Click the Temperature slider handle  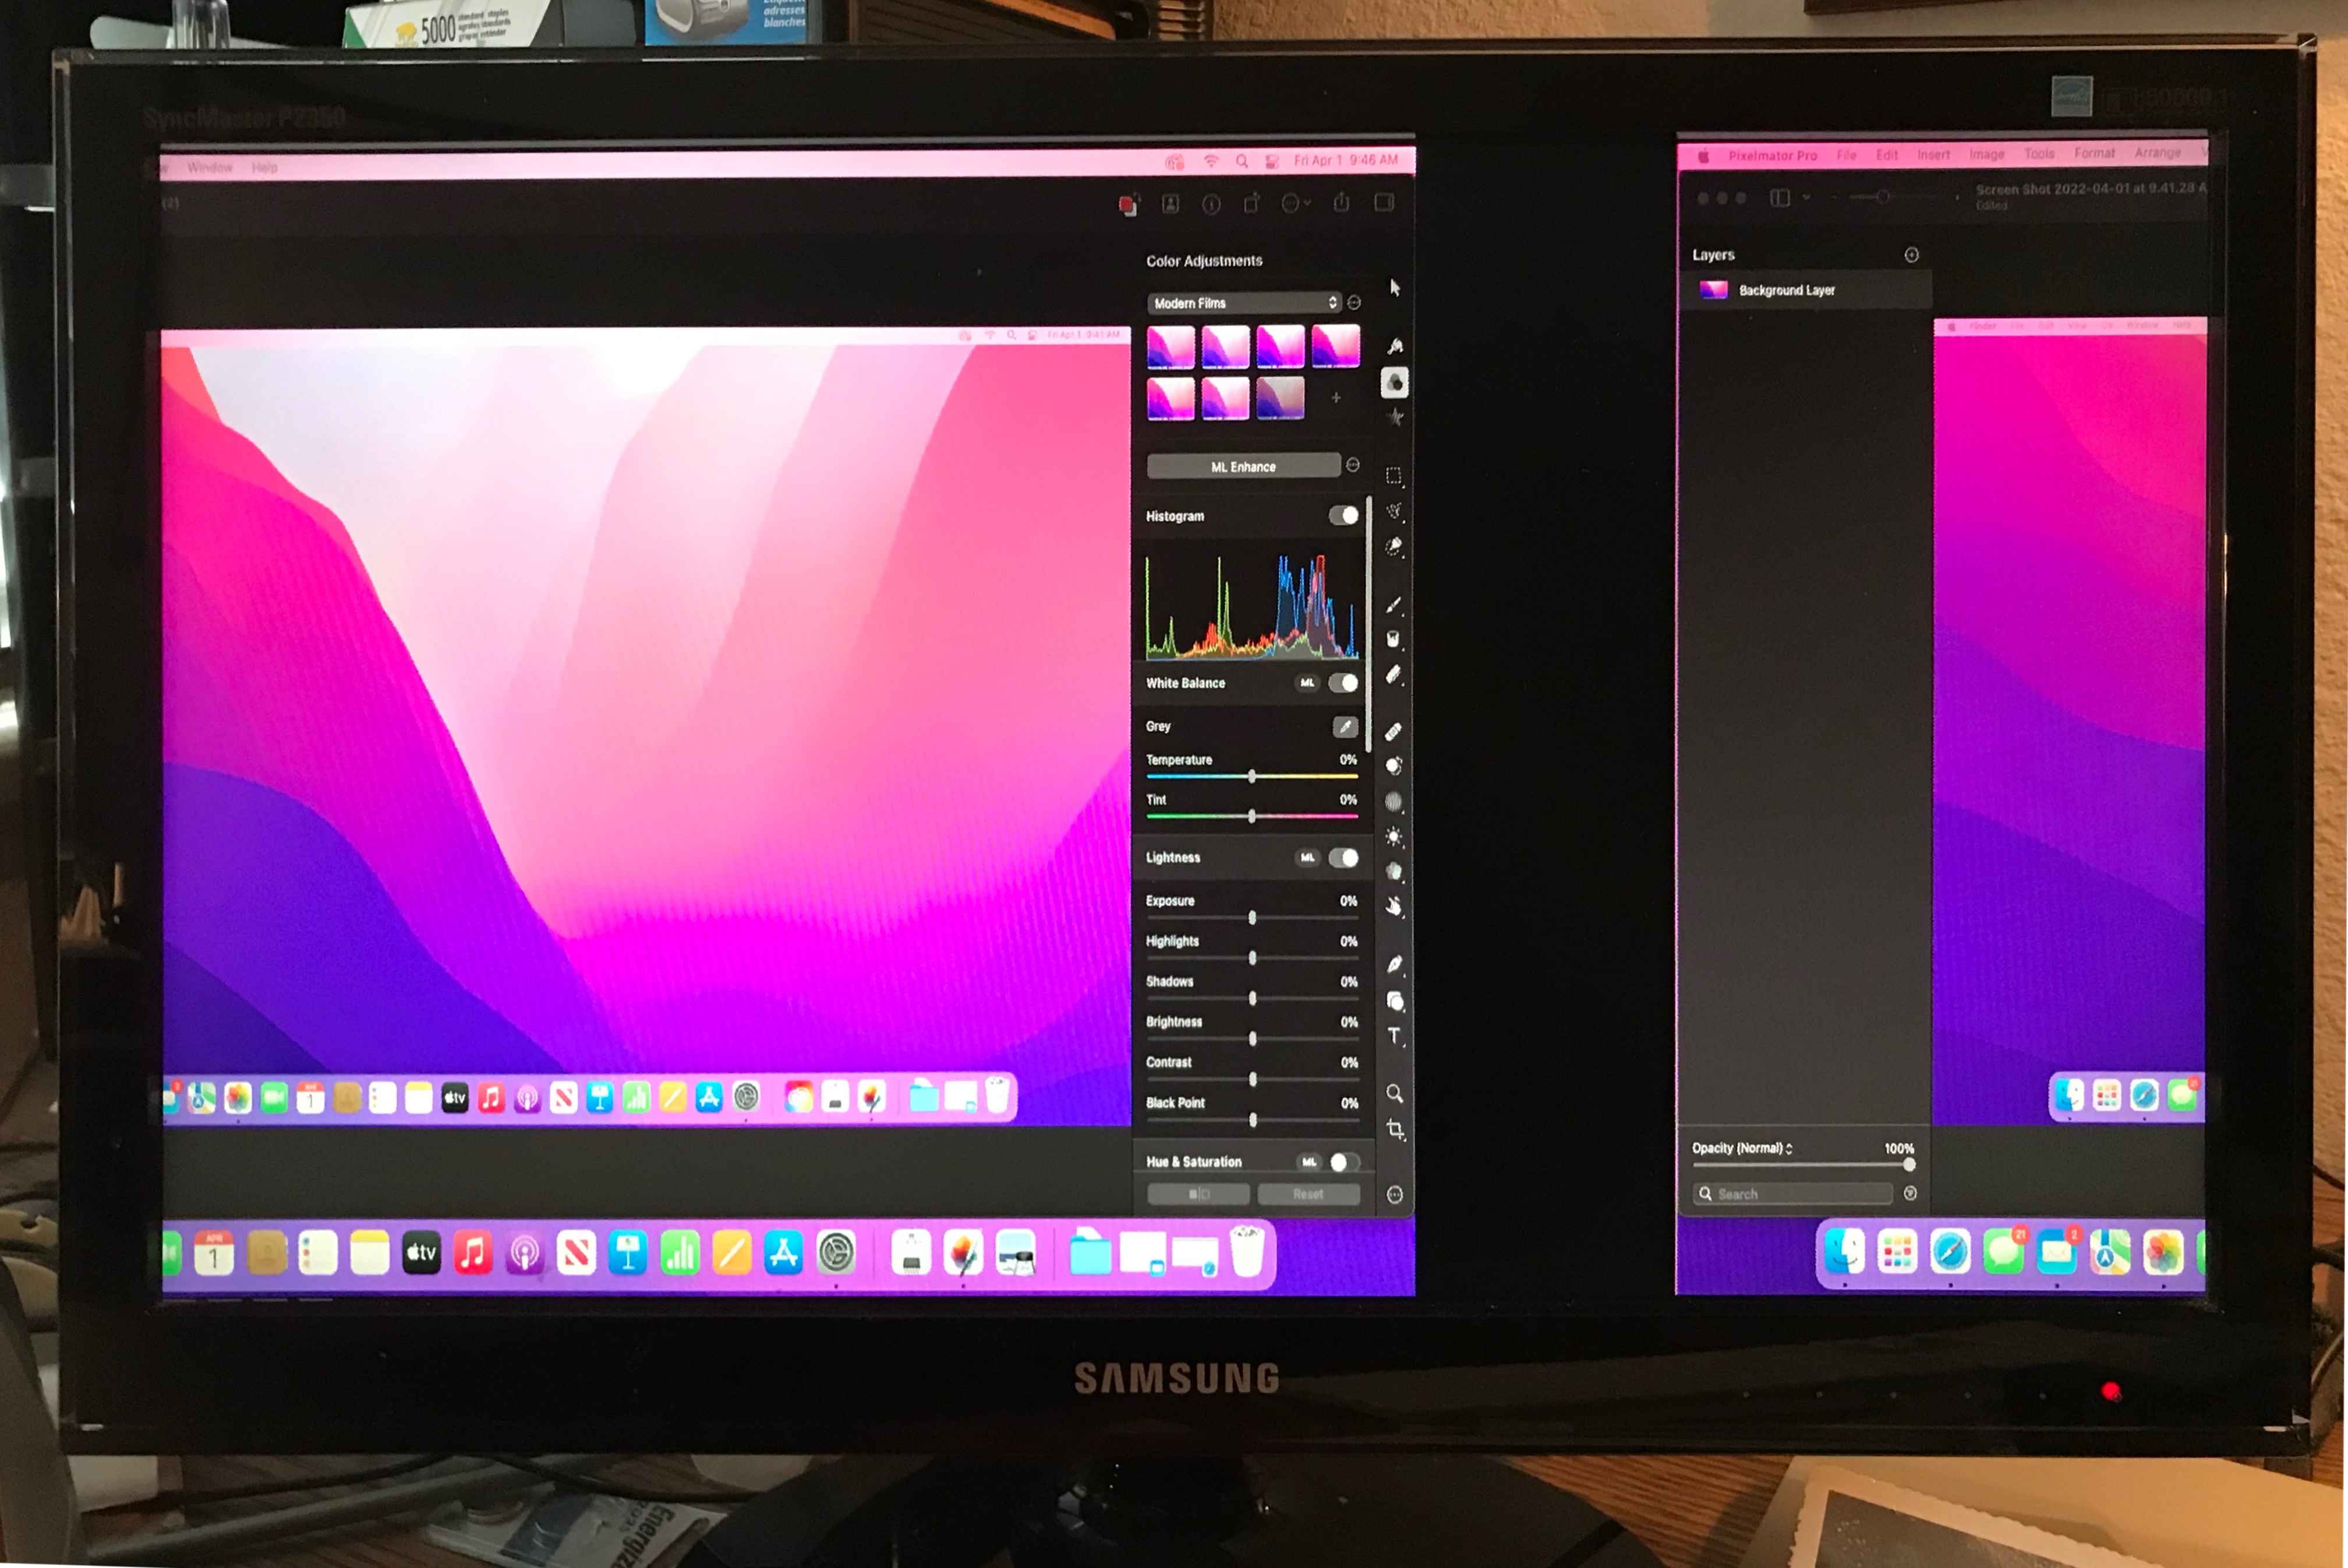pos(1251,776)
